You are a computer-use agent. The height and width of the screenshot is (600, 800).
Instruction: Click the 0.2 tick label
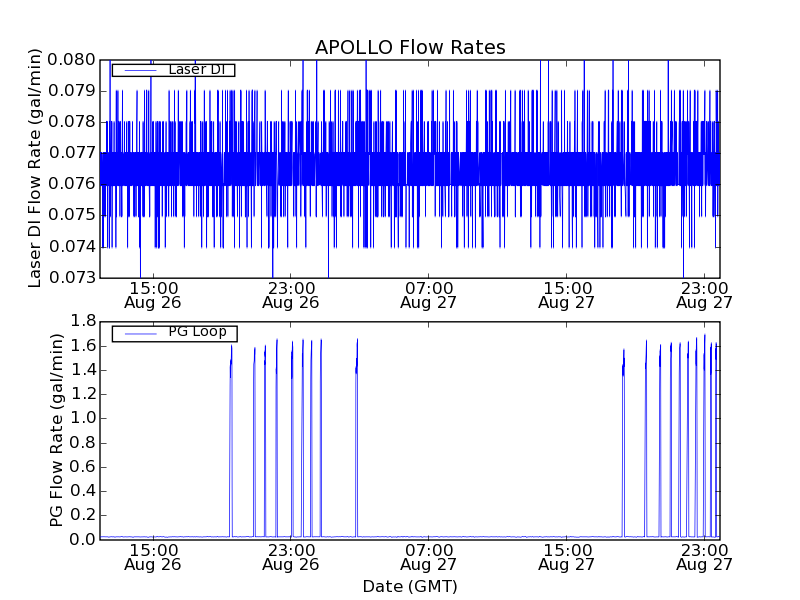click(x=83, y=515)
